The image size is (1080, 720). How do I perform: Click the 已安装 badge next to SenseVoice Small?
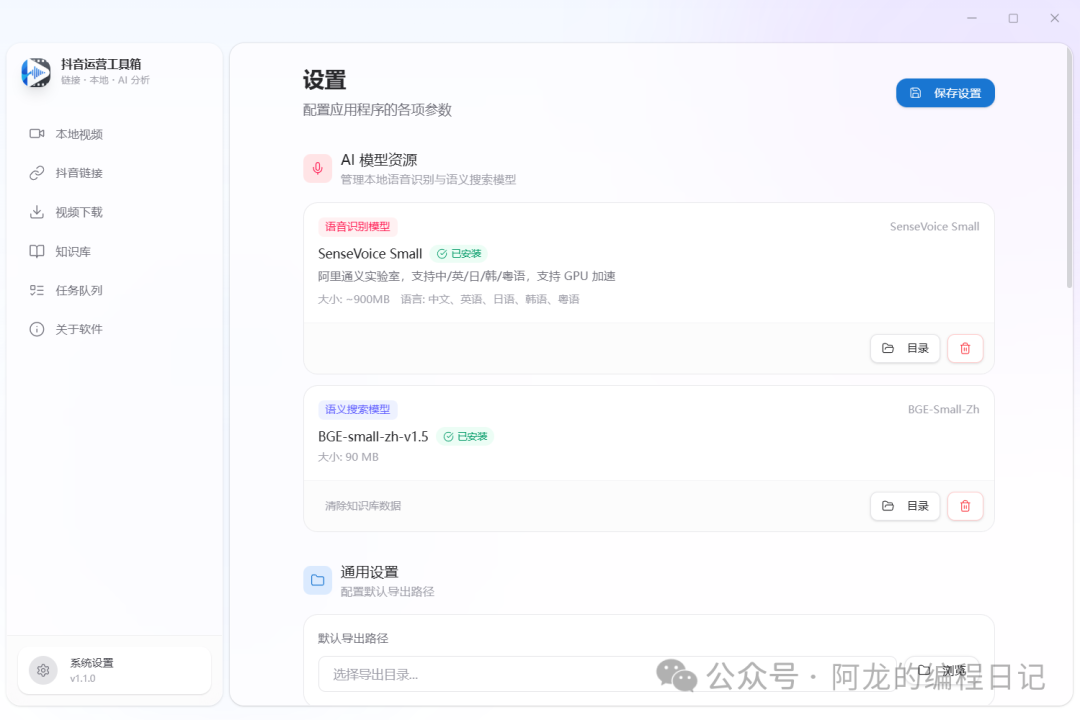[x=459, y=253]
